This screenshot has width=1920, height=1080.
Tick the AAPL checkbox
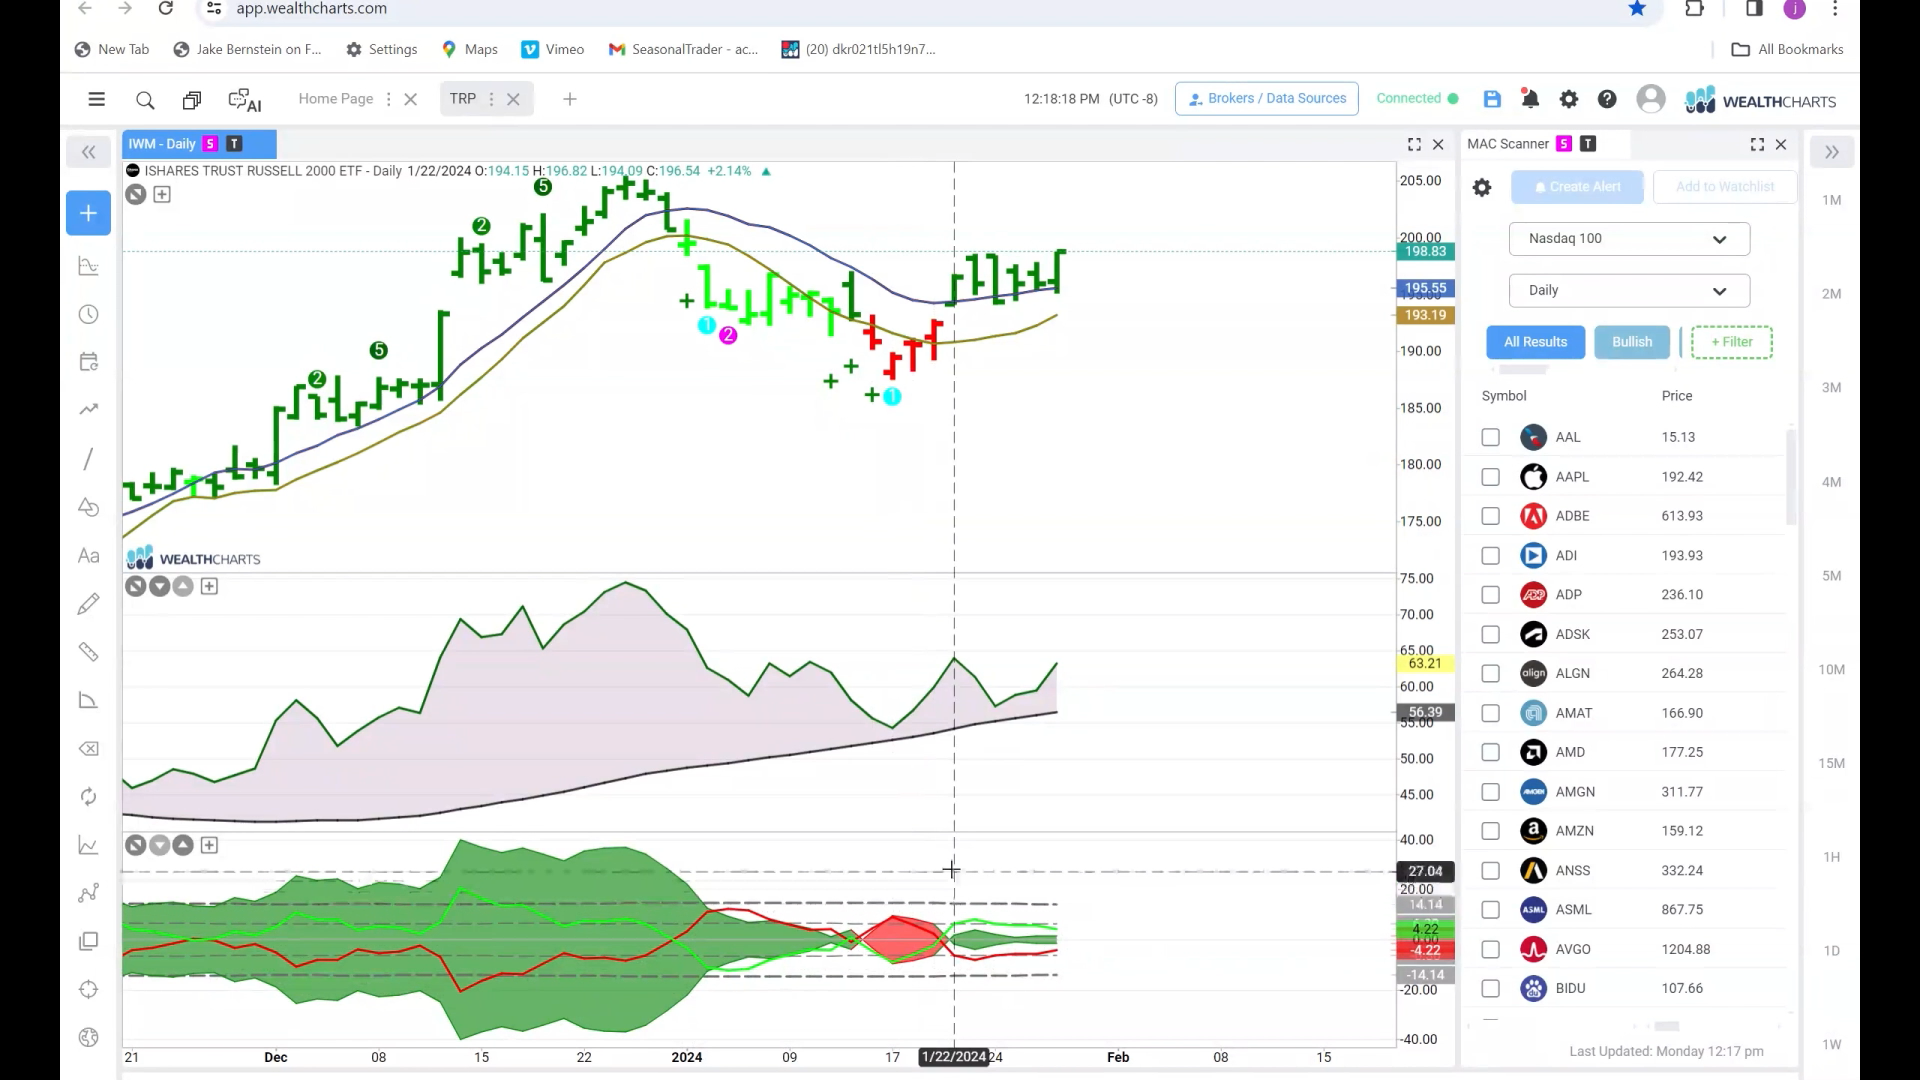click(x=1491, y=477)
